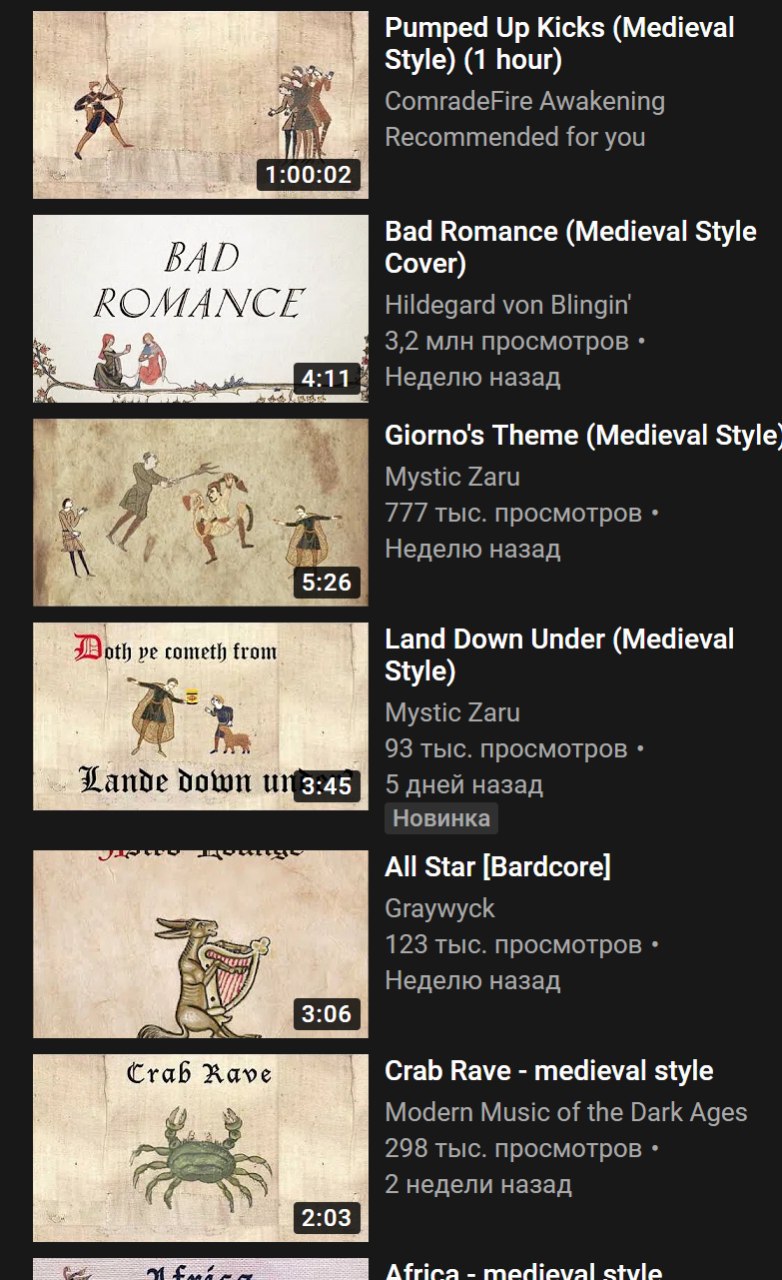Open Mystic Zaru channel under Giorno's Theme

tap(452, 477)
